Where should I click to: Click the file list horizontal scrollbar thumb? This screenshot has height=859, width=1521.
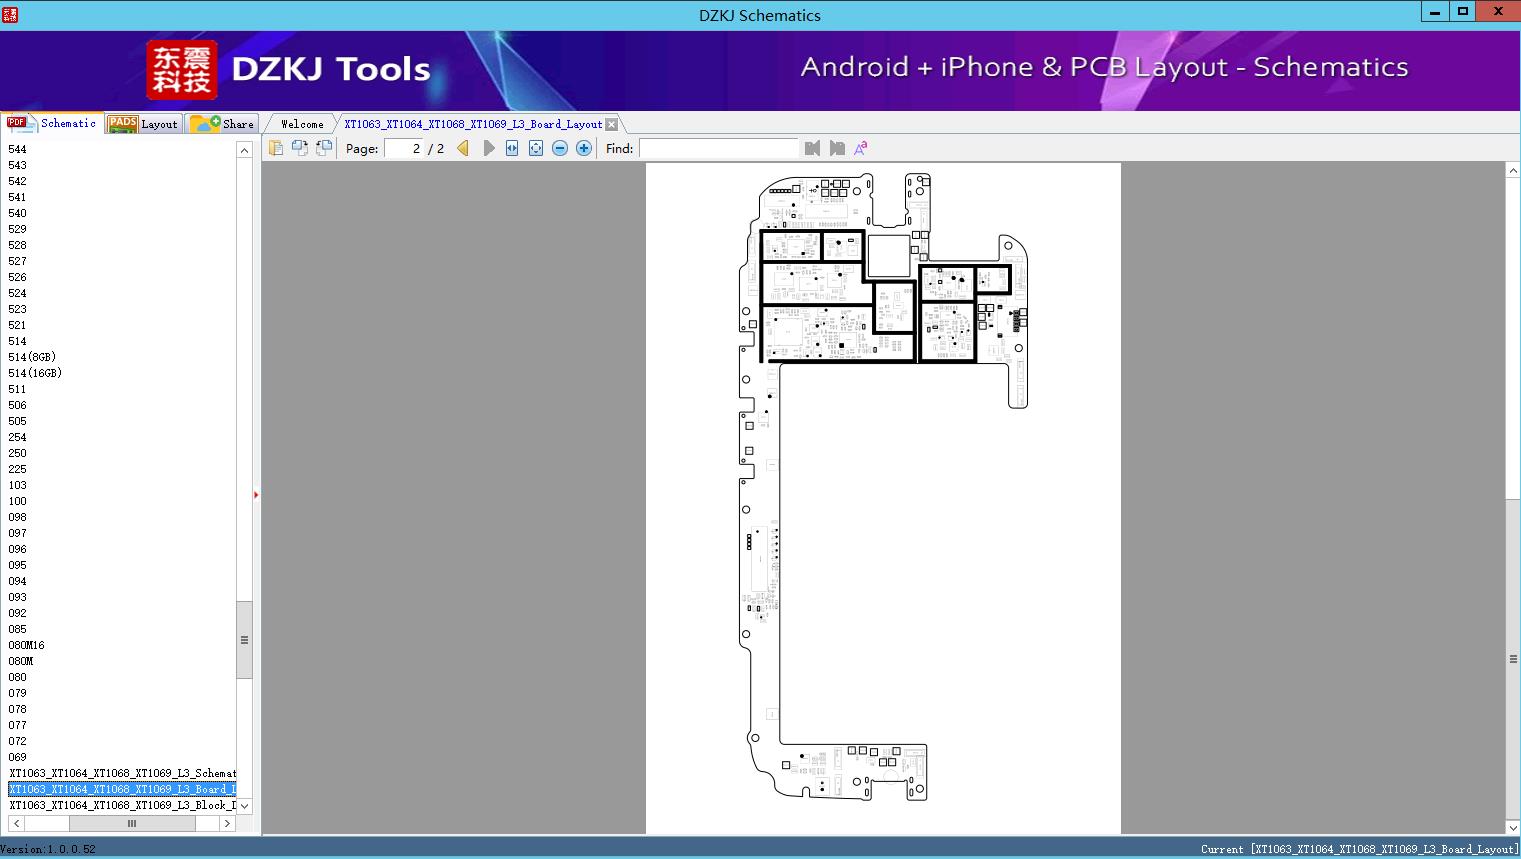point(132,823)
